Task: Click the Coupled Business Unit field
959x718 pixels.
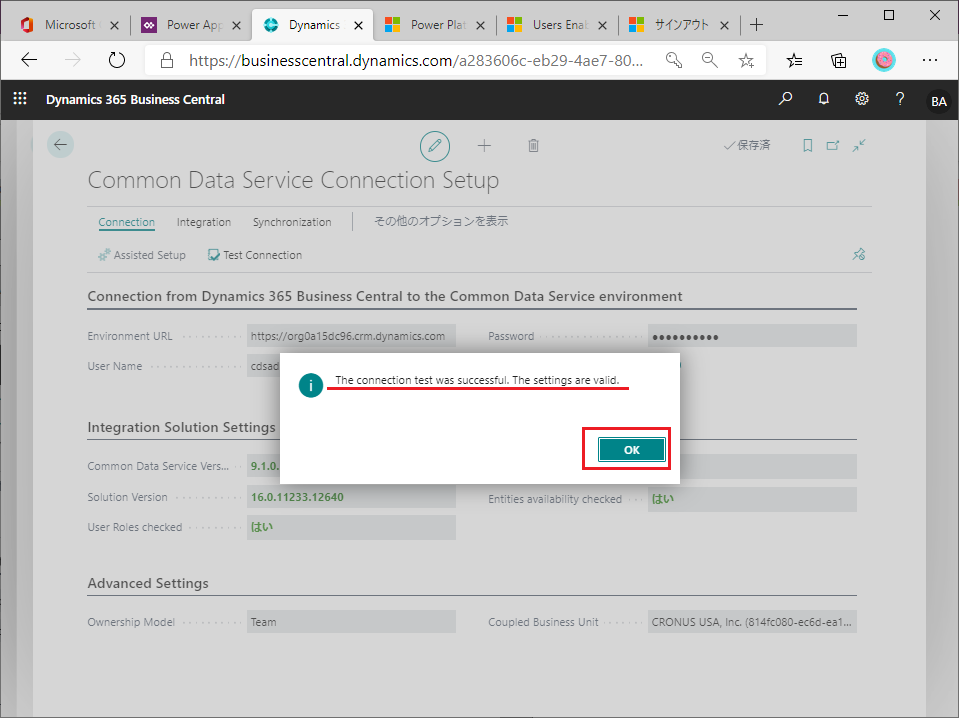Action: [x=752, y=622]
